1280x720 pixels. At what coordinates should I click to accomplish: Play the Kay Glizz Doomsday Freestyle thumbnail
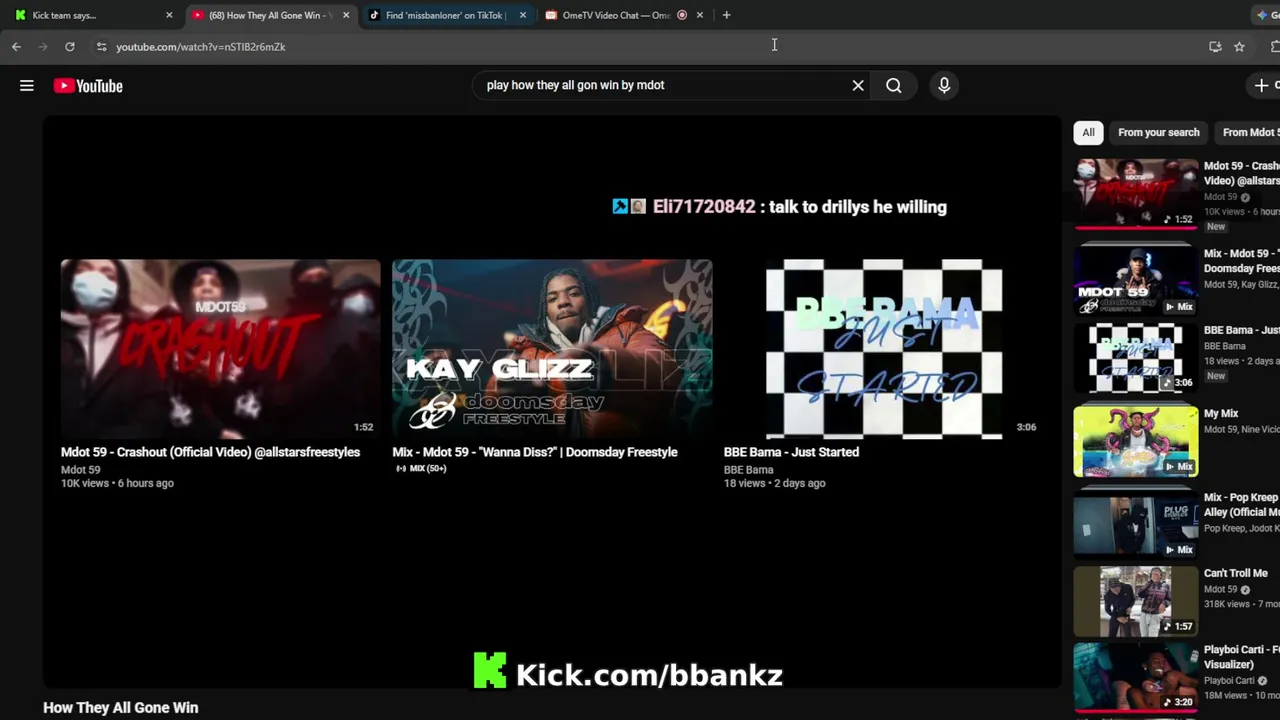click(x=552, y=349)
